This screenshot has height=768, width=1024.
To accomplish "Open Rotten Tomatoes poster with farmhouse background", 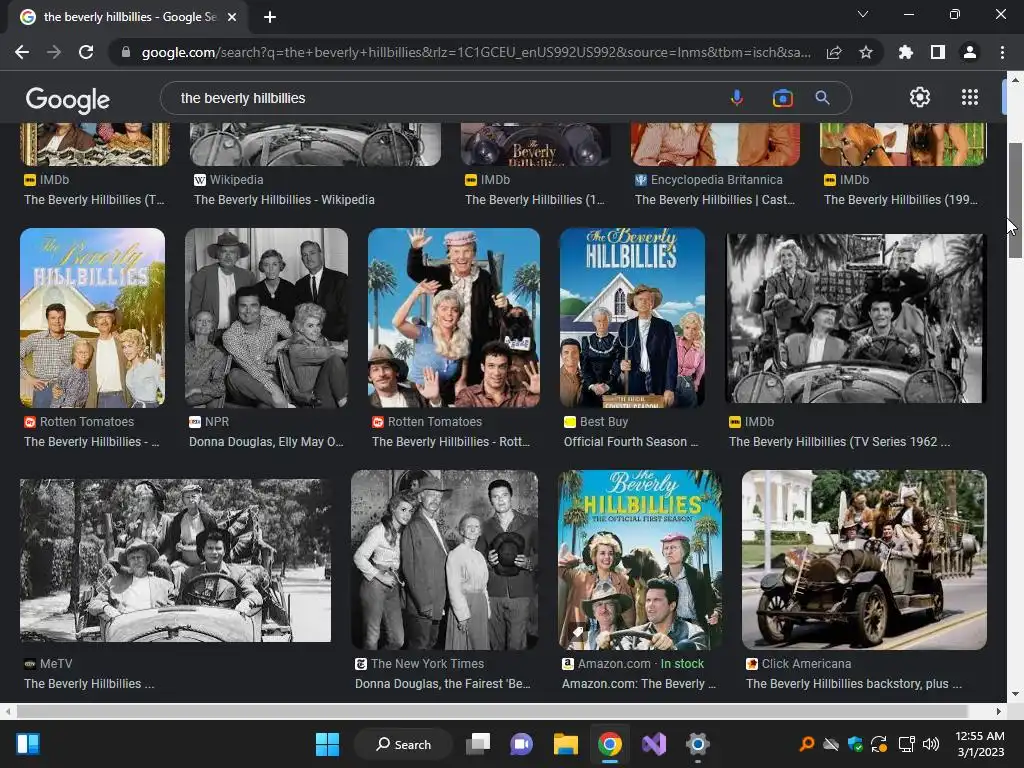I will click(x=93, y=317).
